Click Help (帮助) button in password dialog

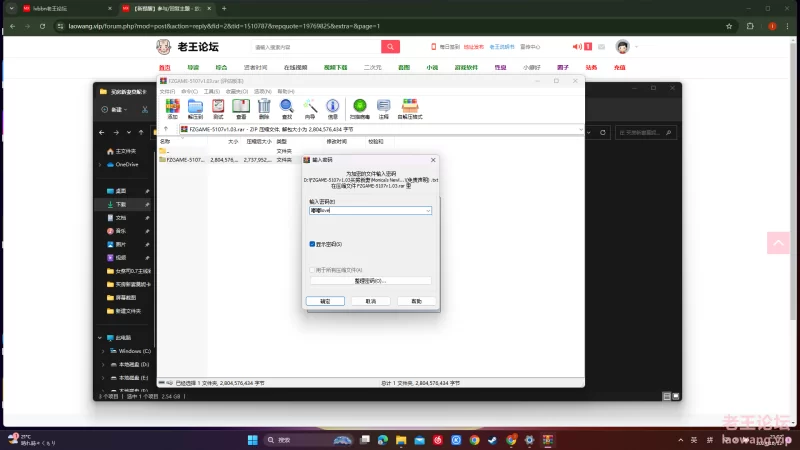tap(416, 301)
